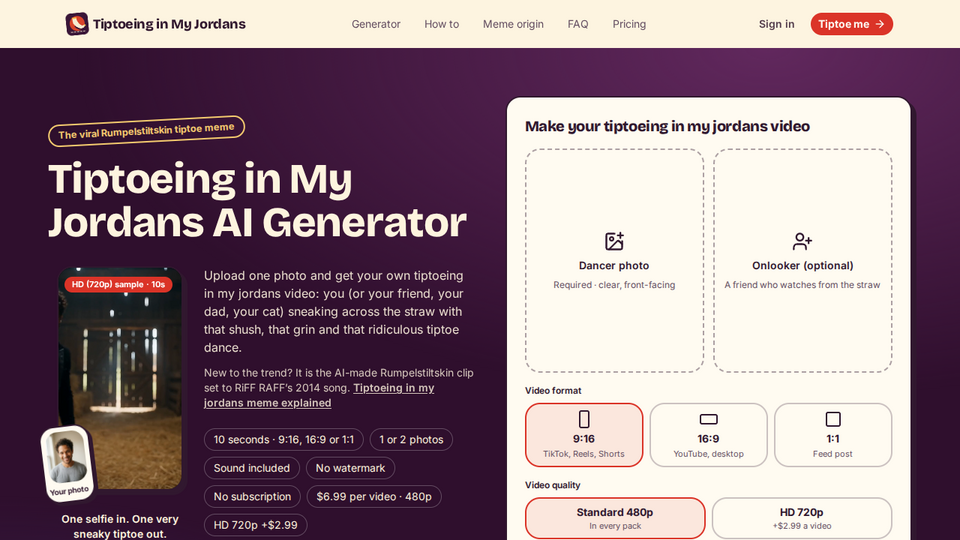Click the Tiptoeing in My Jordans AI Generator headline
The width and height of the screenshot is (960, 540).
257,200
